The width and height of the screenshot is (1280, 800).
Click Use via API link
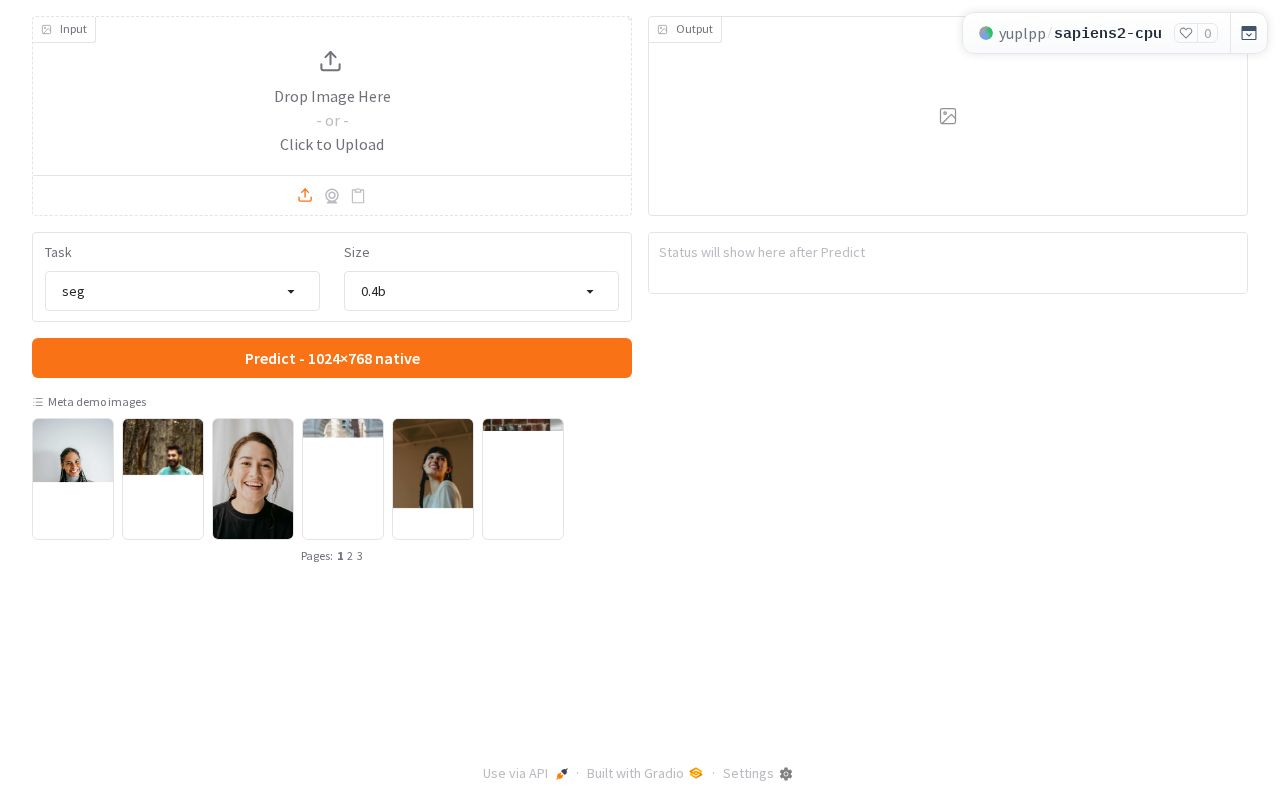(x=515, y=774)
